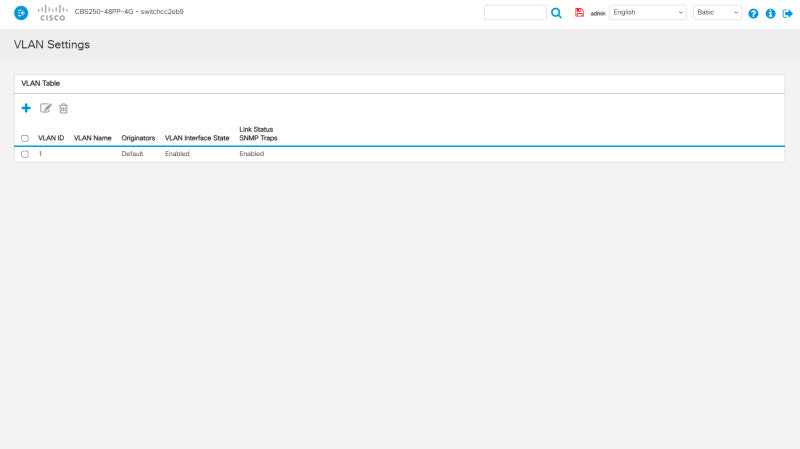Click into the search input field
The height and width of the screenshot is (449, 800).
point(515,12)
